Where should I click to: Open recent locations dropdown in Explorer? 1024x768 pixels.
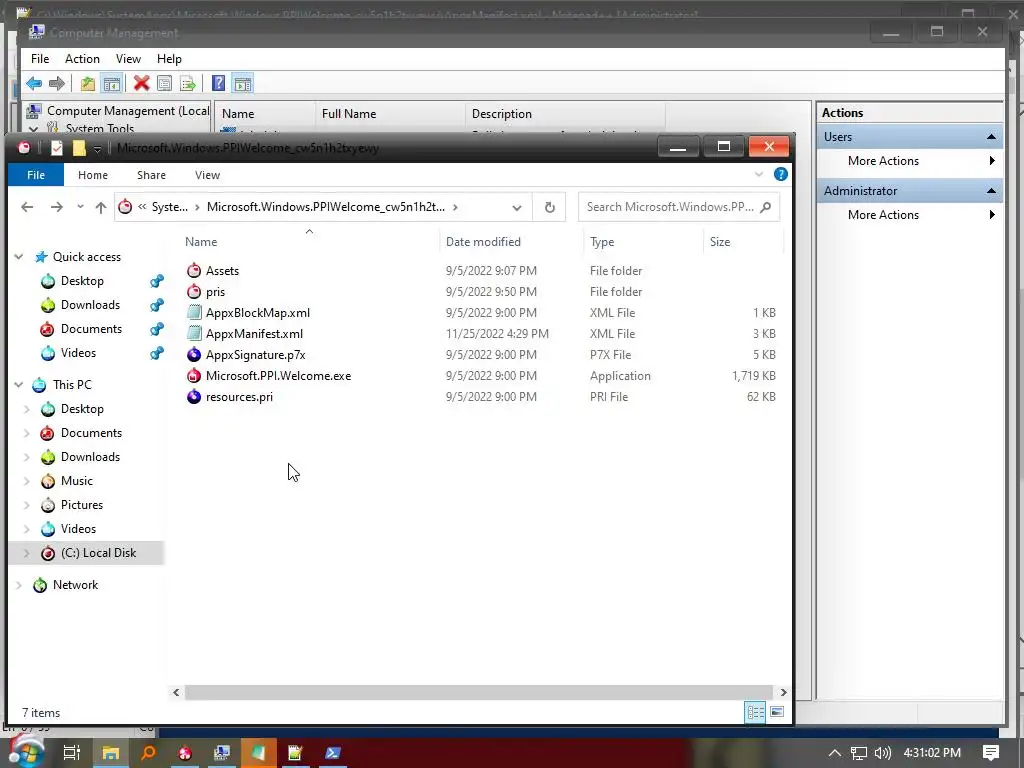click(80, 207)
